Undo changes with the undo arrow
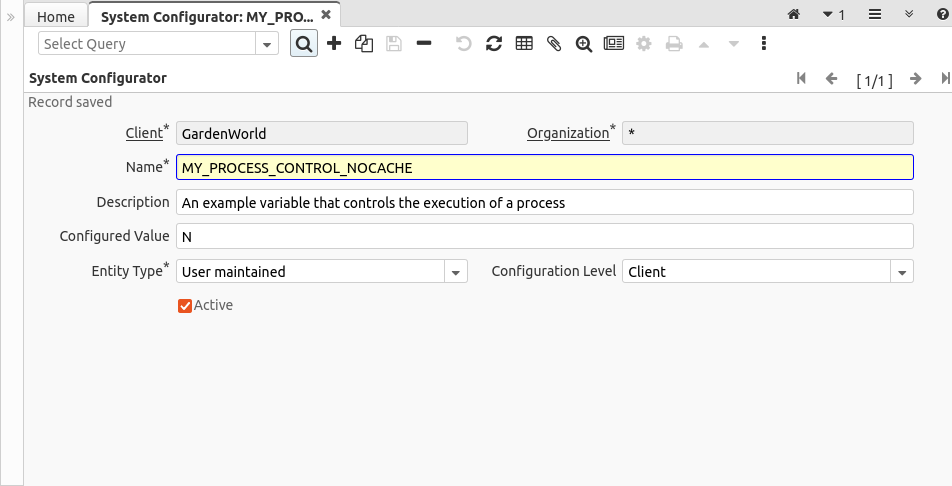This screenshot has height=486, width=952. click(463, 44)
